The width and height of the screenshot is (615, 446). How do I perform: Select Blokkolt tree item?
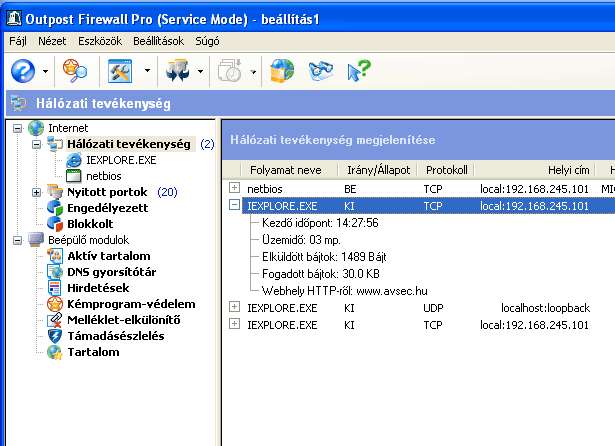tap(90, 224)
